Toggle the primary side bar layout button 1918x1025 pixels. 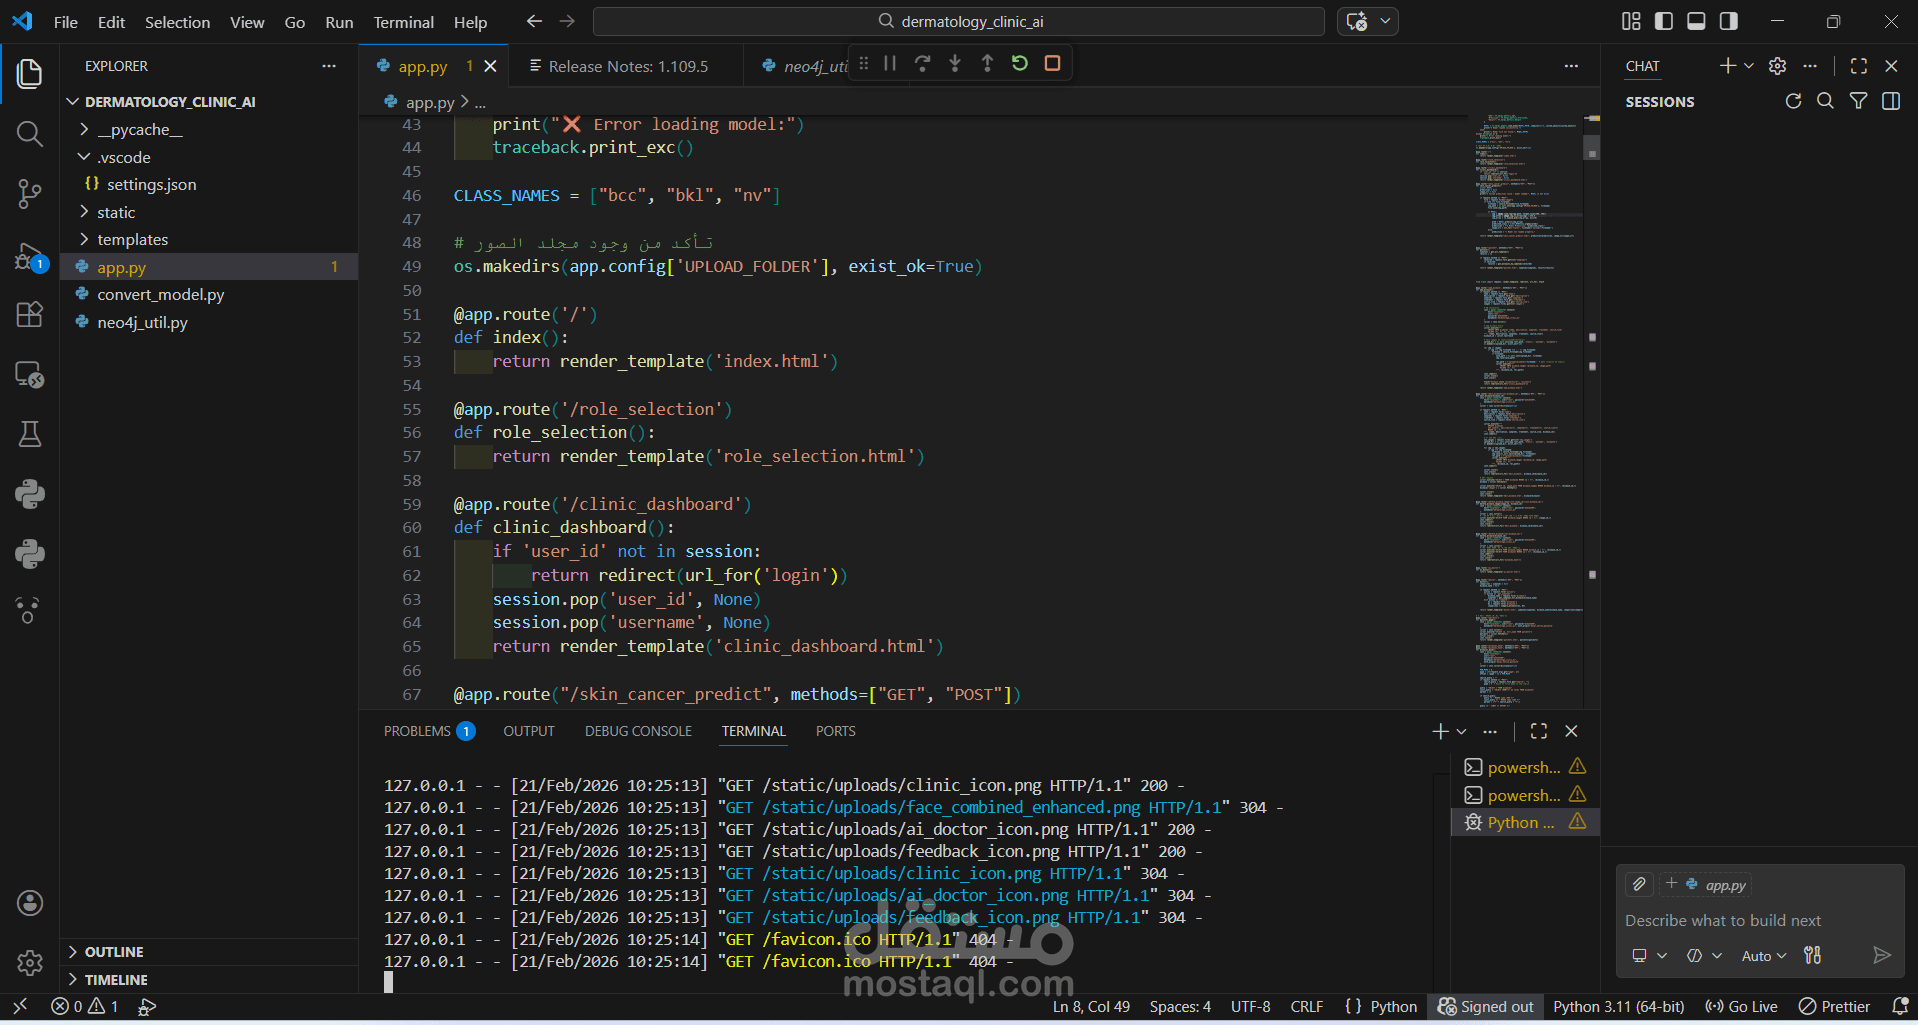[1664, 21]
